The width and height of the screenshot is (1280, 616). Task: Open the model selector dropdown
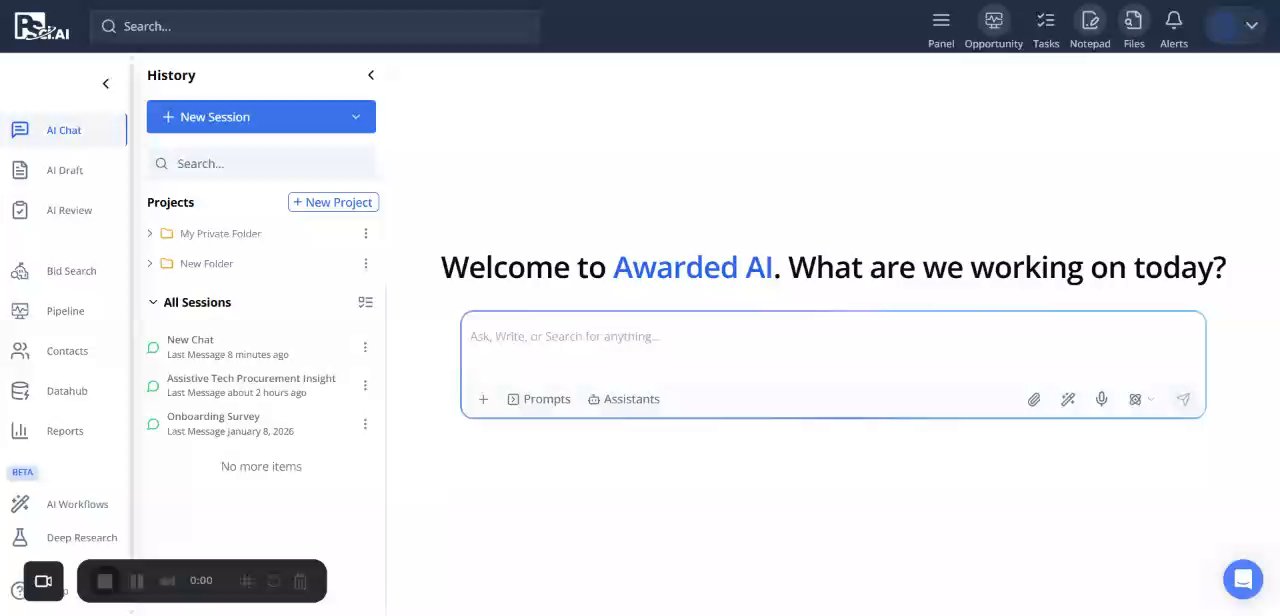point(1141,399)
